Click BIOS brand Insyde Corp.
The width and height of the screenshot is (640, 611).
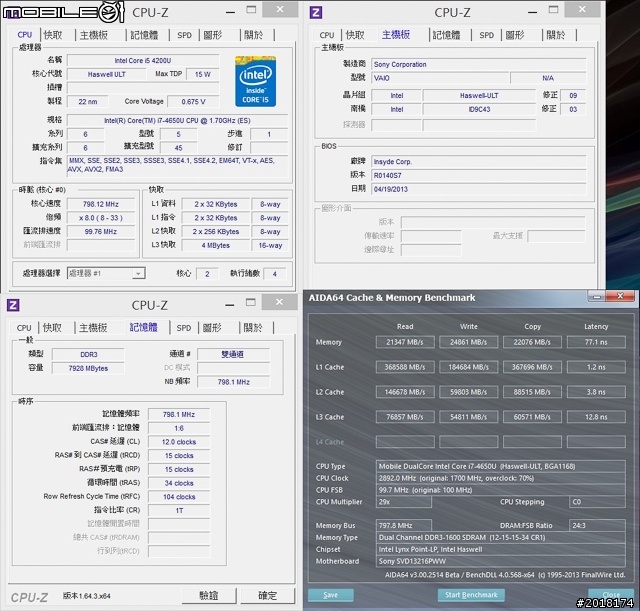pyautogui.click(x=479, y=162)
